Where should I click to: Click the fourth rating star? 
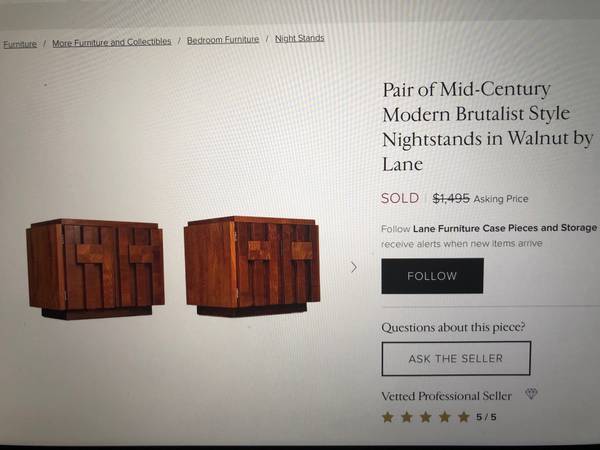coord(445,417)
